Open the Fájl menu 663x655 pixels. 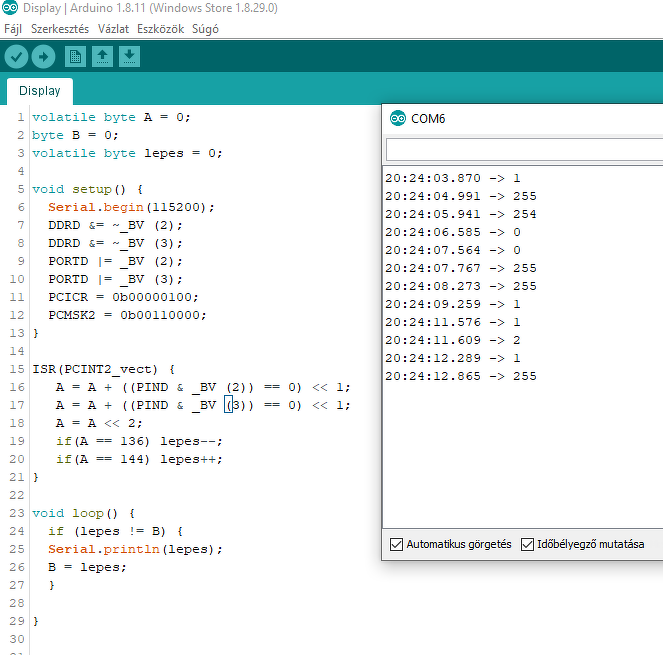tap(13, 29)
